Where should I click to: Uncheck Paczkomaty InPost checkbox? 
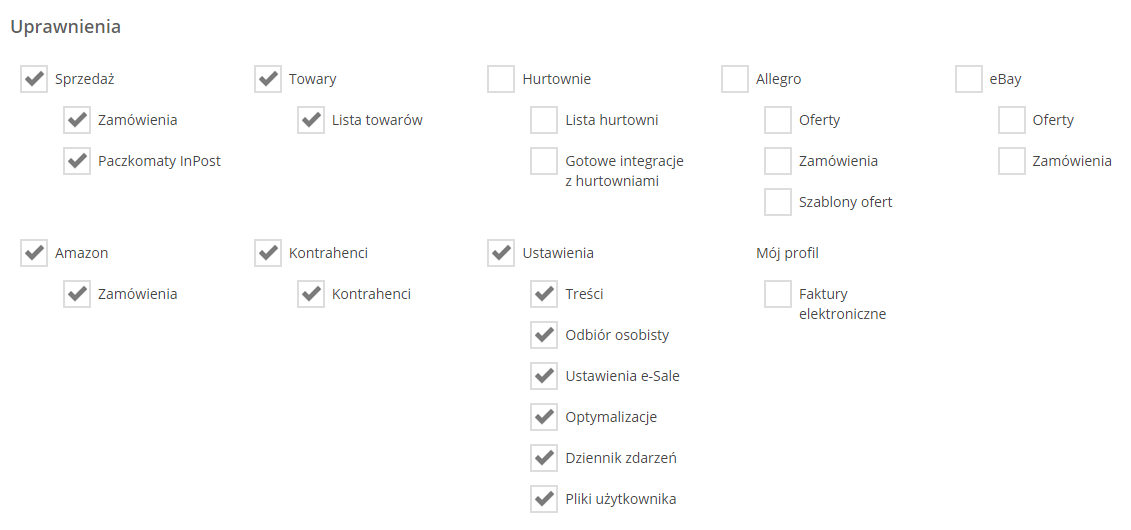click(77, 161)
